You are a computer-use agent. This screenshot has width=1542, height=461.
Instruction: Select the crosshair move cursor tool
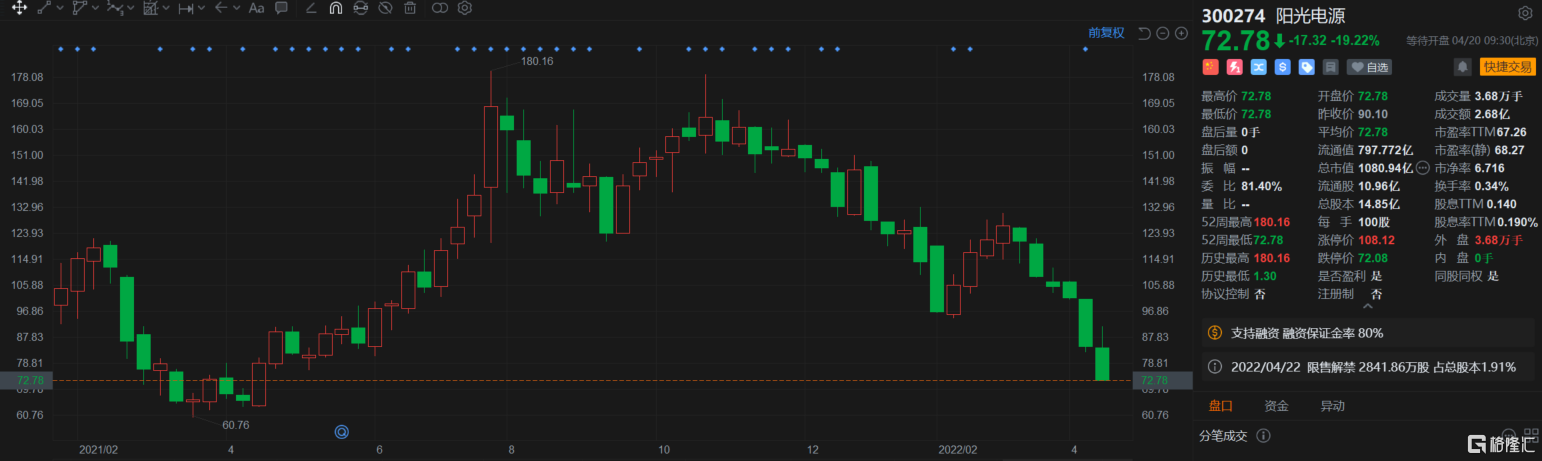click(19, 8)
